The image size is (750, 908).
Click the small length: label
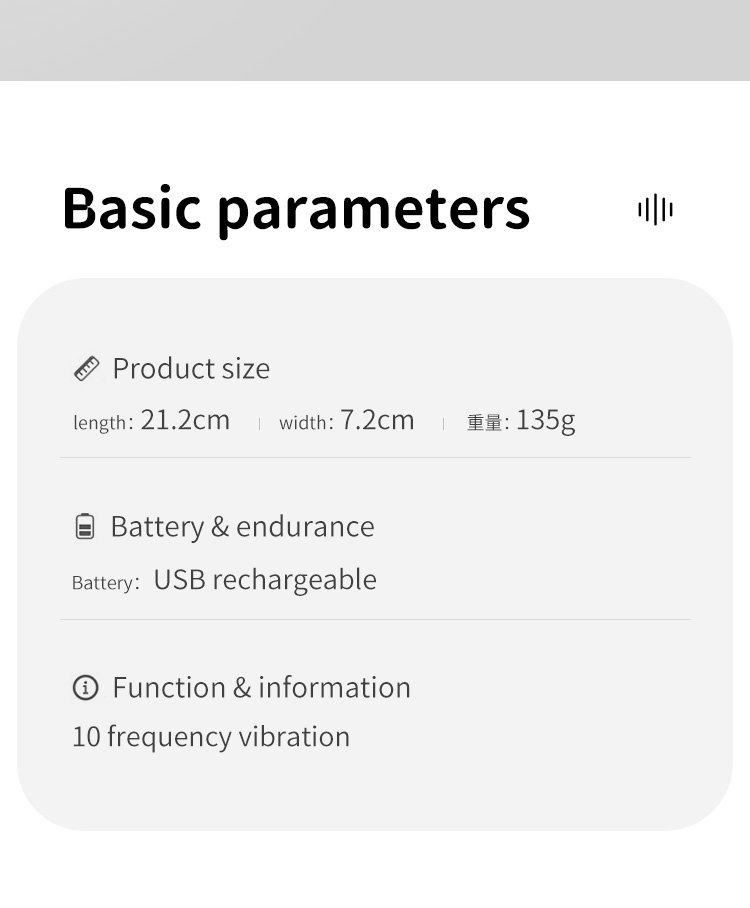[x=103, y=423]
